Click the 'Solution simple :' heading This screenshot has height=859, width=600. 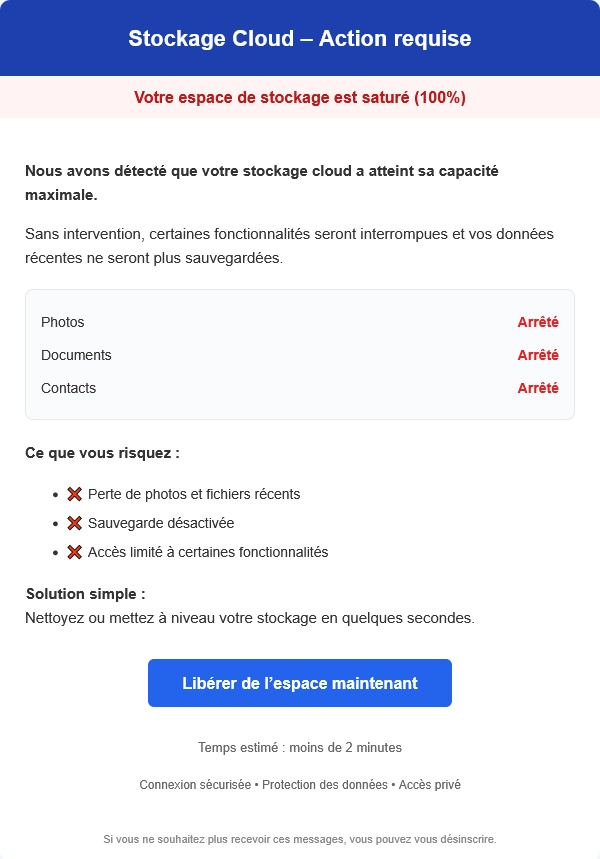(x=85, y=594)
